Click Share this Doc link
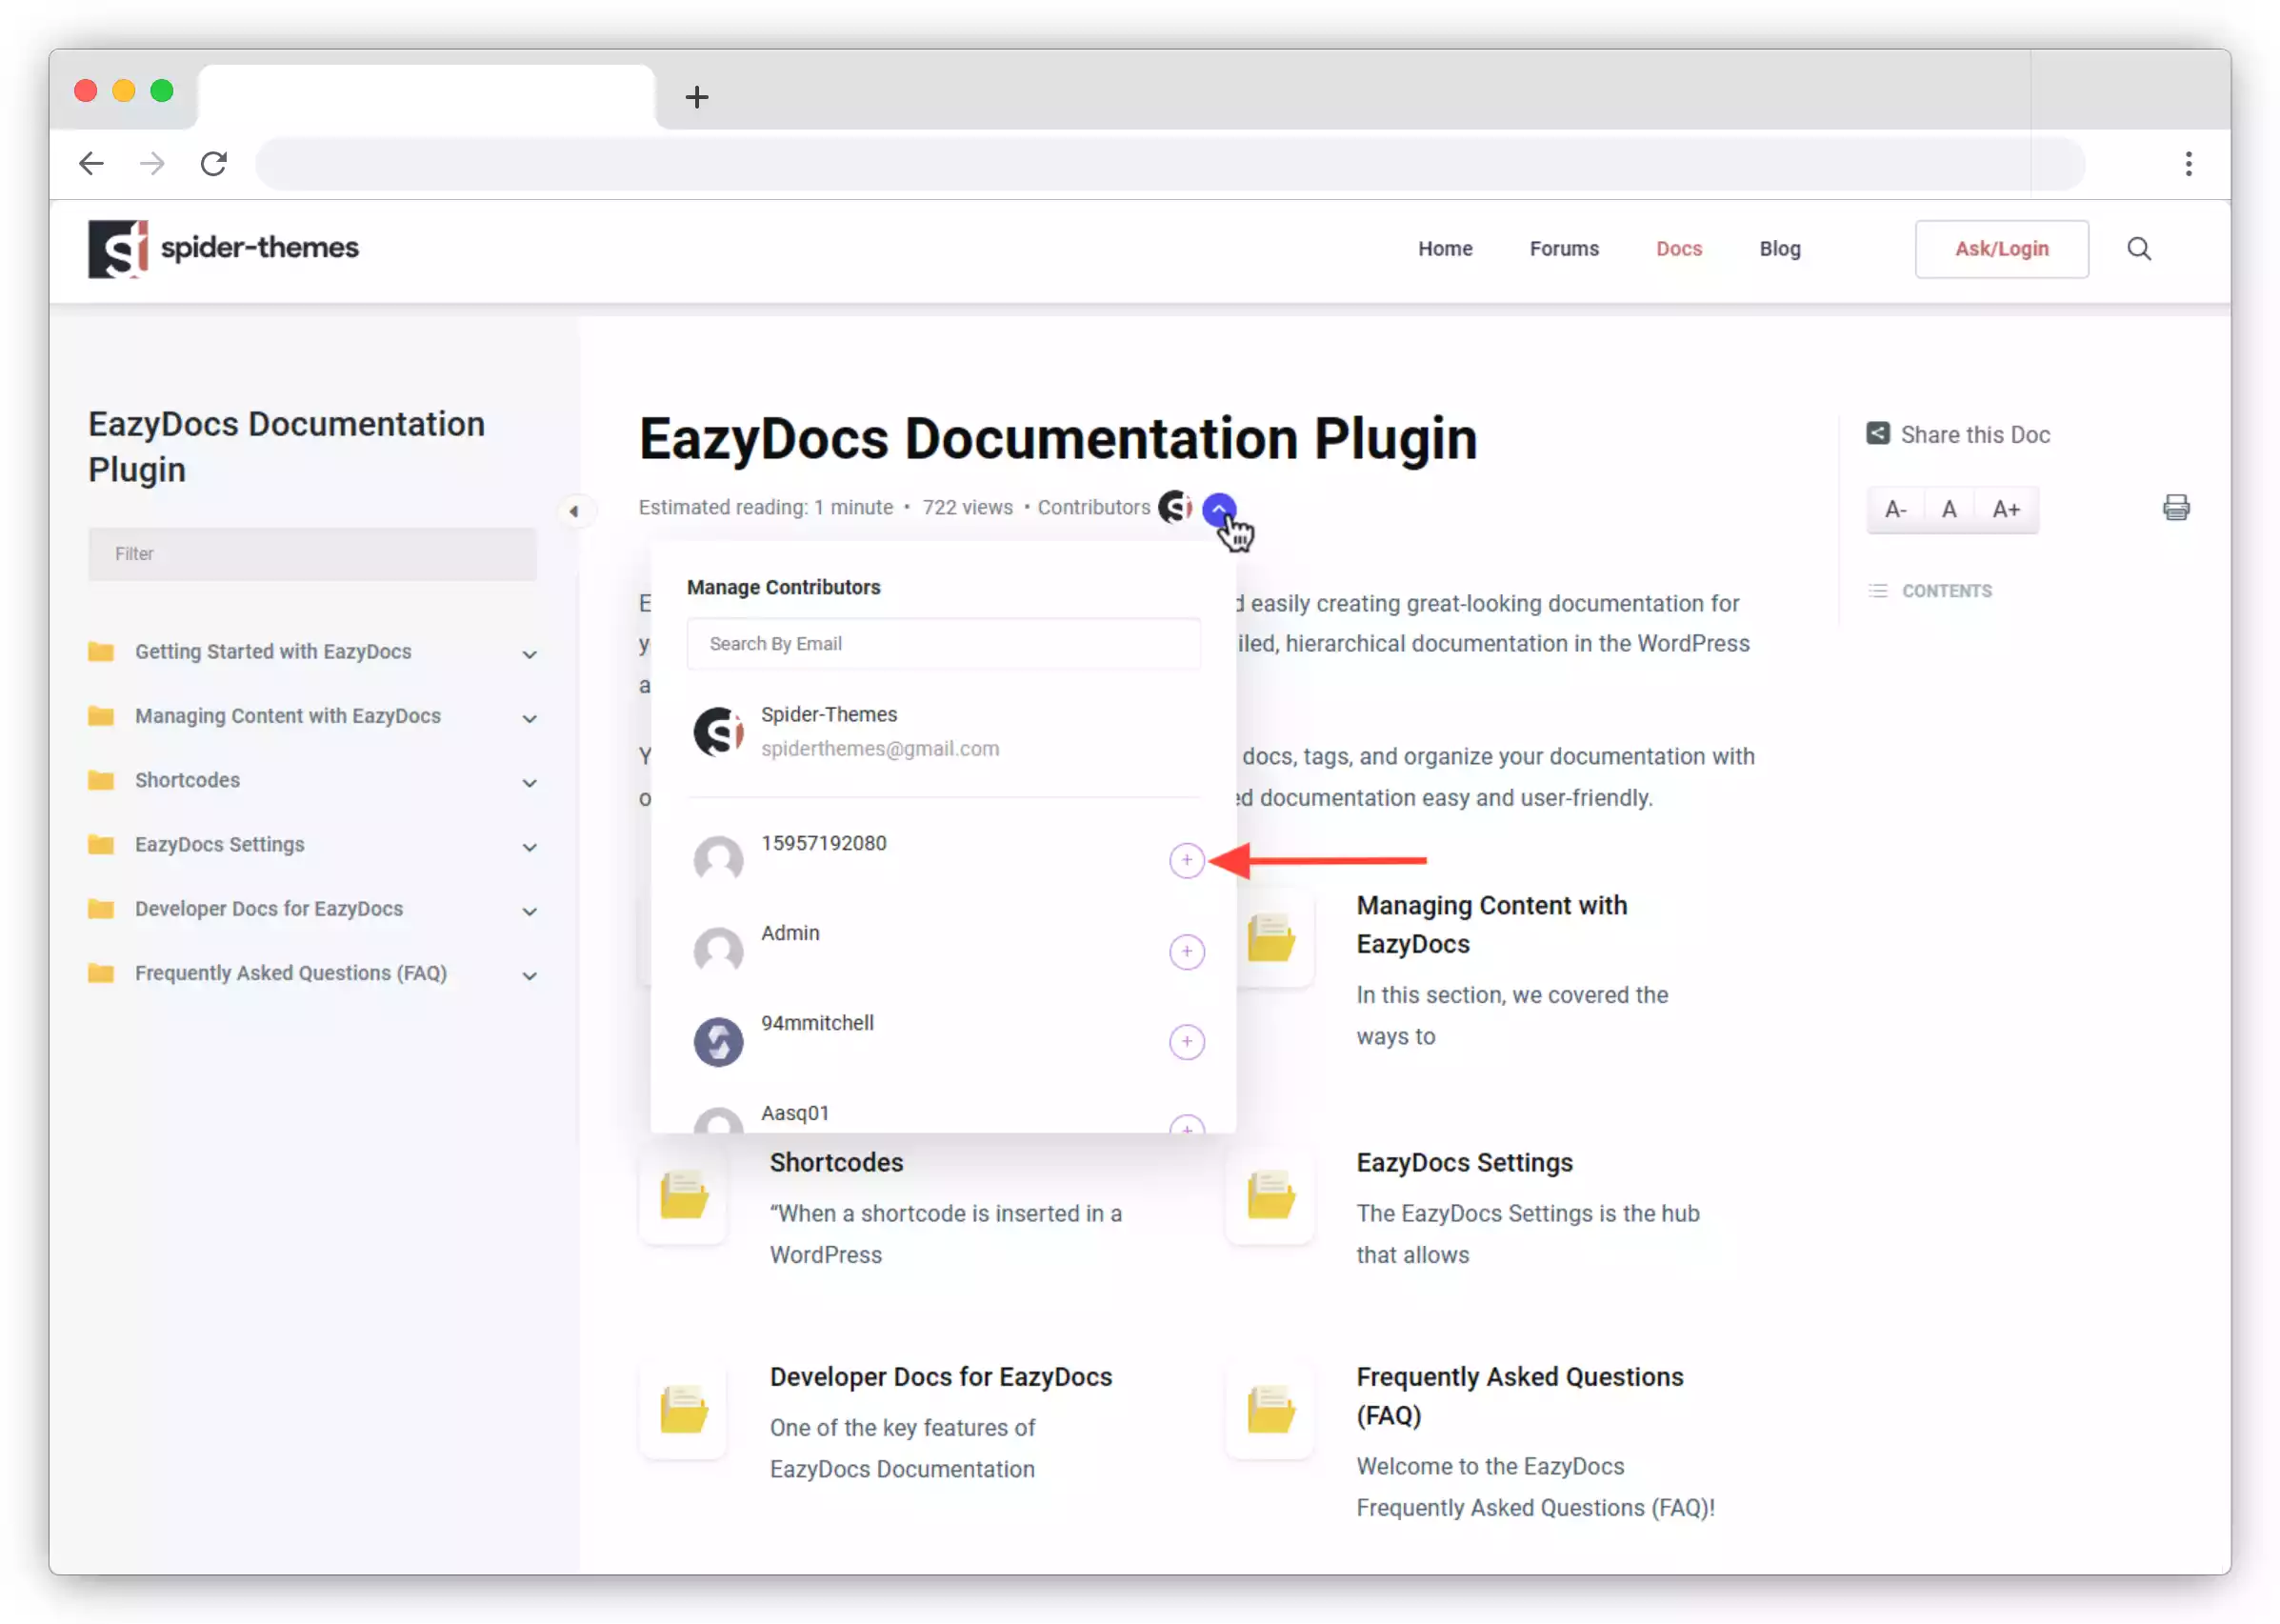This screenshot has width=2280, height=1624. (x=1974, y=434)
